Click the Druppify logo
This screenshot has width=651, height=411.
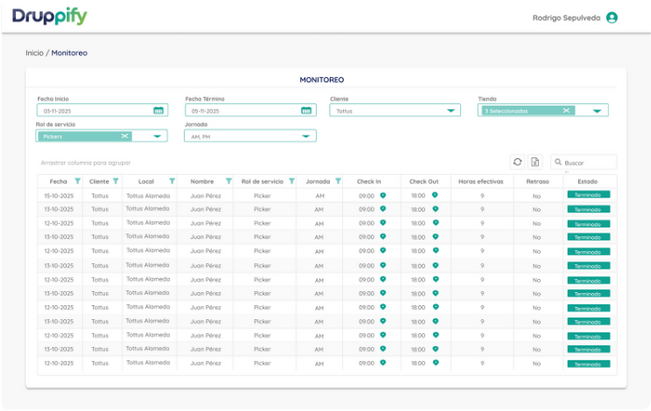[50, 17]
